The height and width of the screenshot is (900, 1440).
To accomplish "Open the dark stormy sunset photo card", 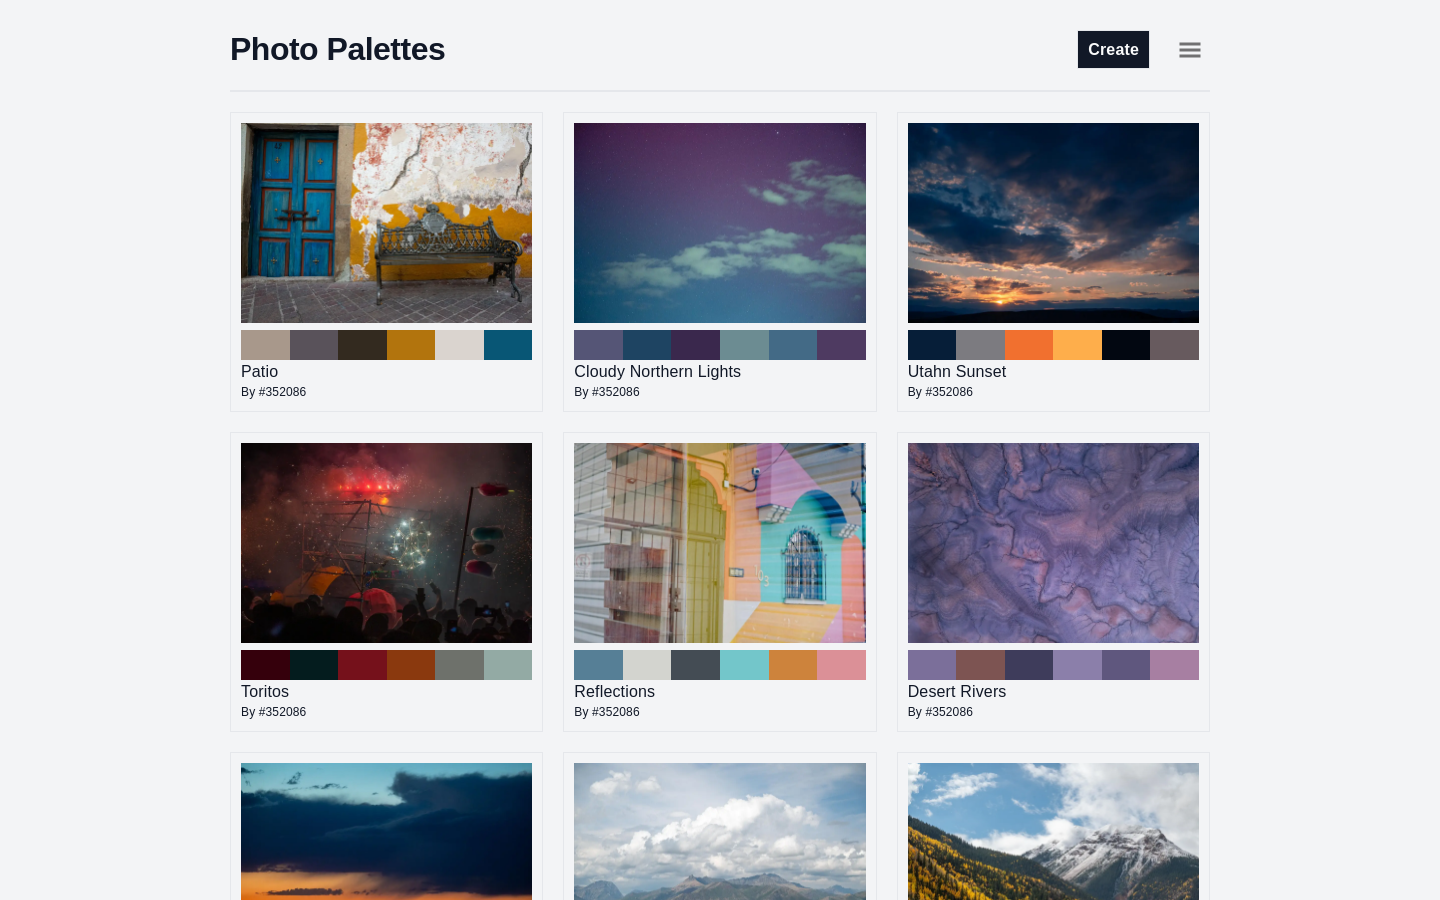I will 386,831.
